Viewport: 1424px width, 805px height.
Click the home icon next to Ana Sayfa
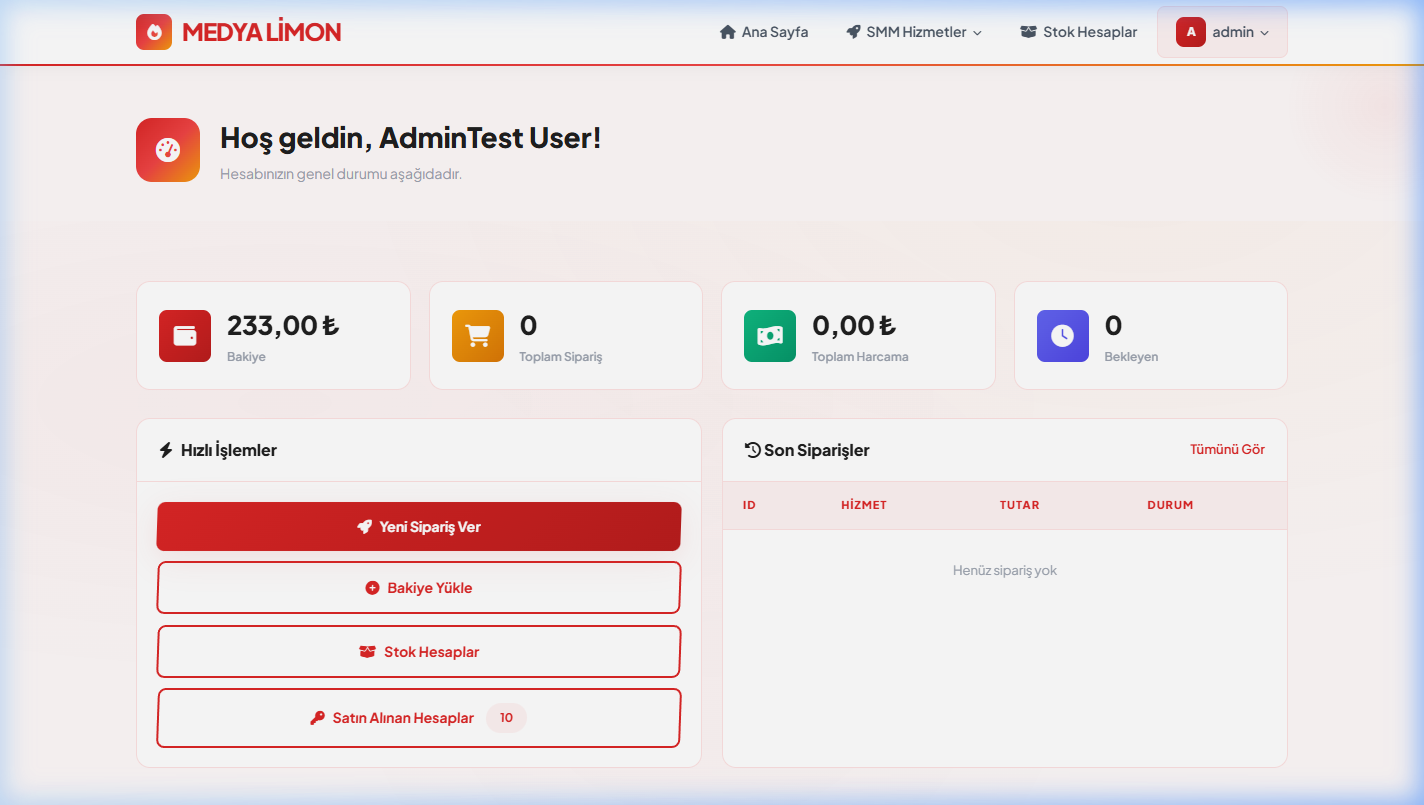tap(727, 31)
